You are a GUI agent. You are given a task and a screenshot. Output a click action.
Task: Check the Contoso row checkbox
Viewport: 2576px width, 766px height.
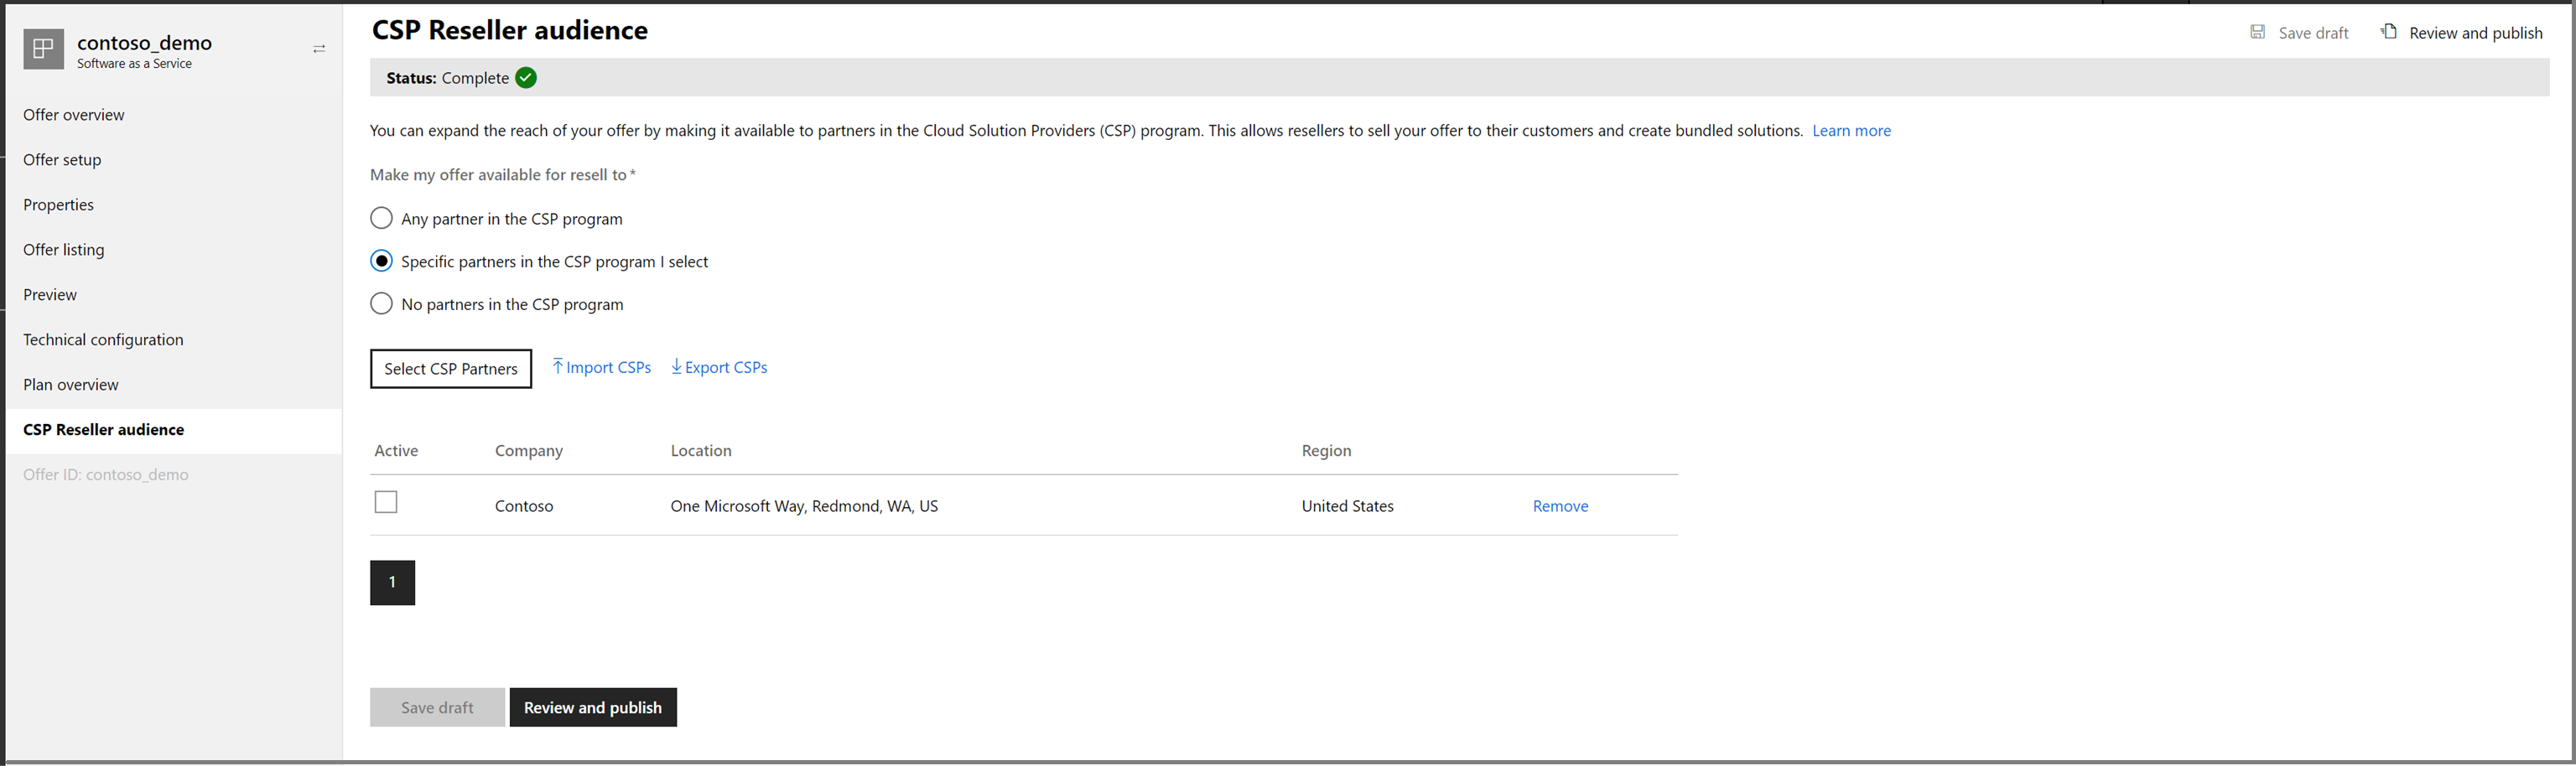(385, 502)
